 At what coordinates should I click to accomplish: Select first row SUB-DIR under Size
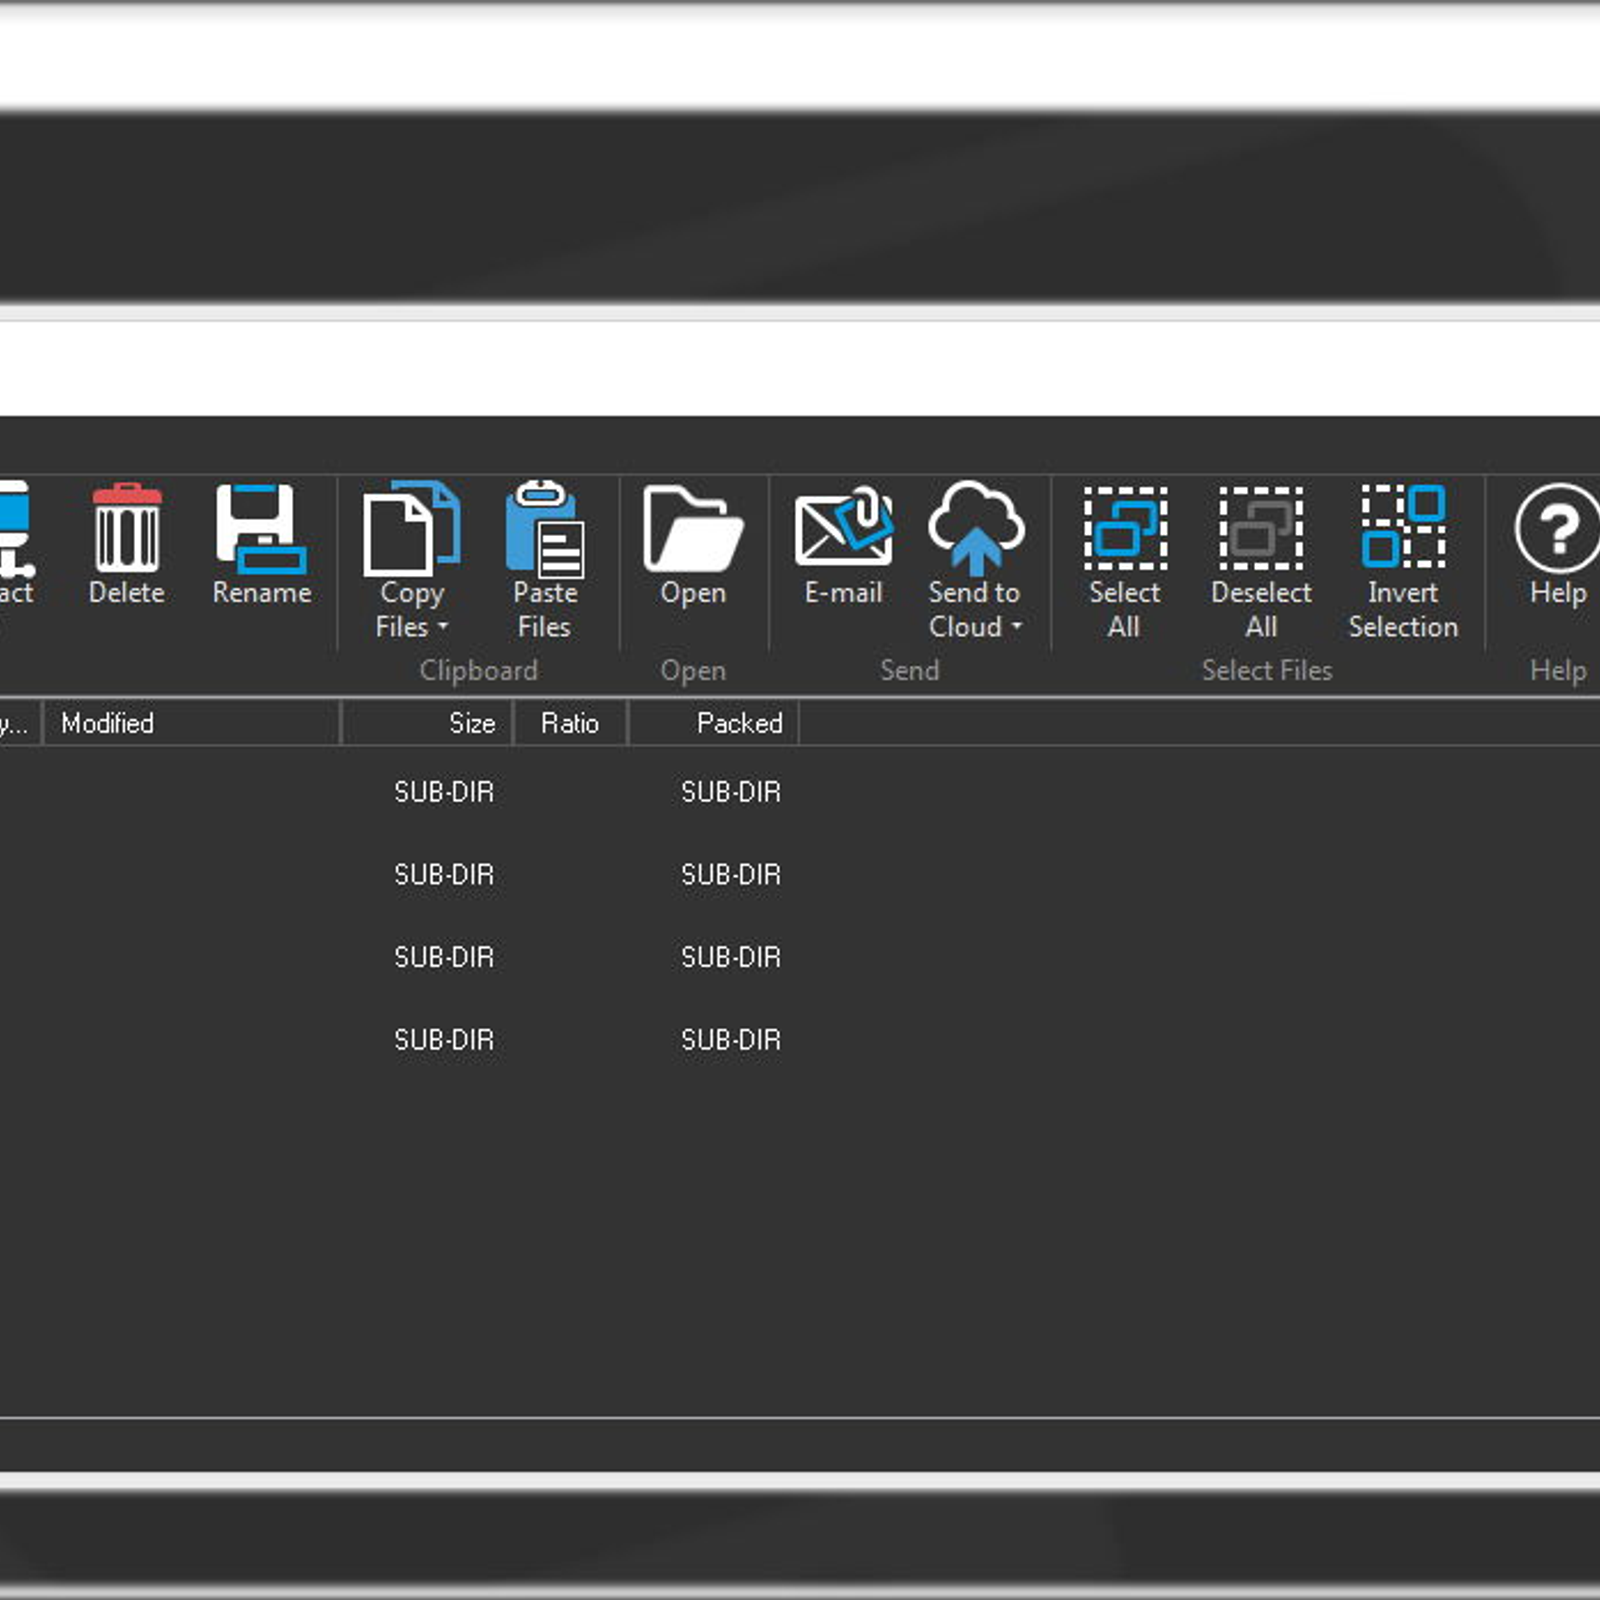(444, 792)
